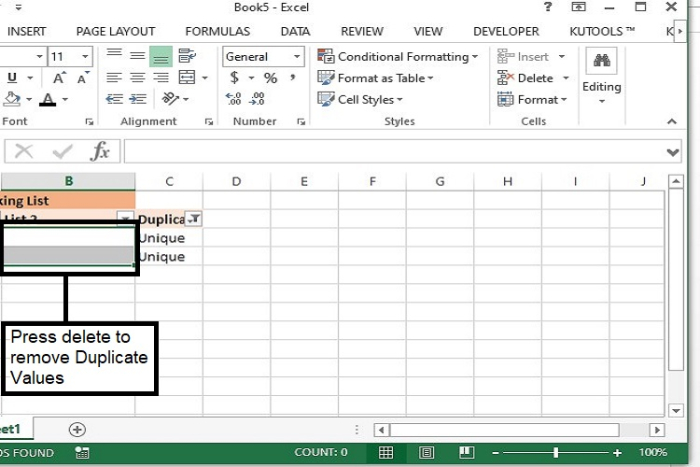Image resolution: width=700 pixels, height=467 pixels.
Task: Click the Delete cells button
Action: pos(525,78)
